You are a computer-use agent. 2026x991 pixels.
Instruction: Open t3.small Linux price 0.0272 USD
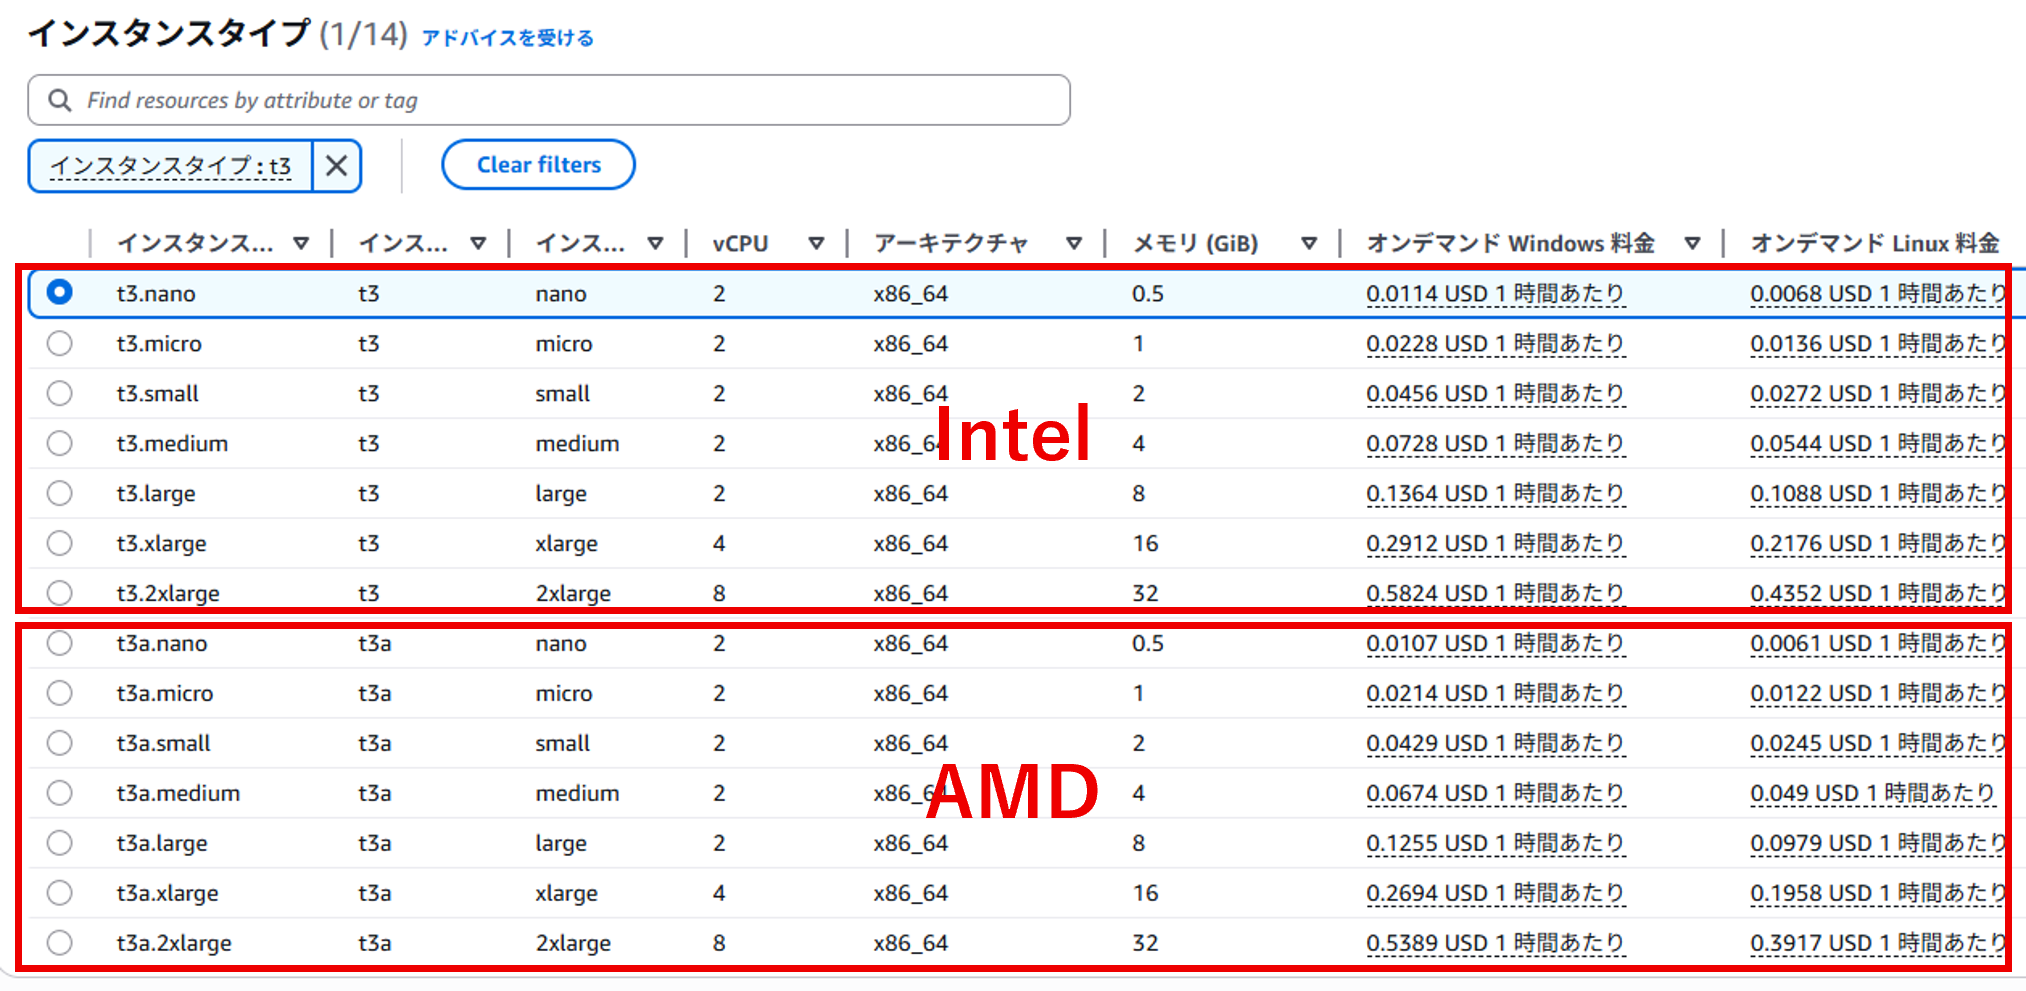click(1878, 394)
